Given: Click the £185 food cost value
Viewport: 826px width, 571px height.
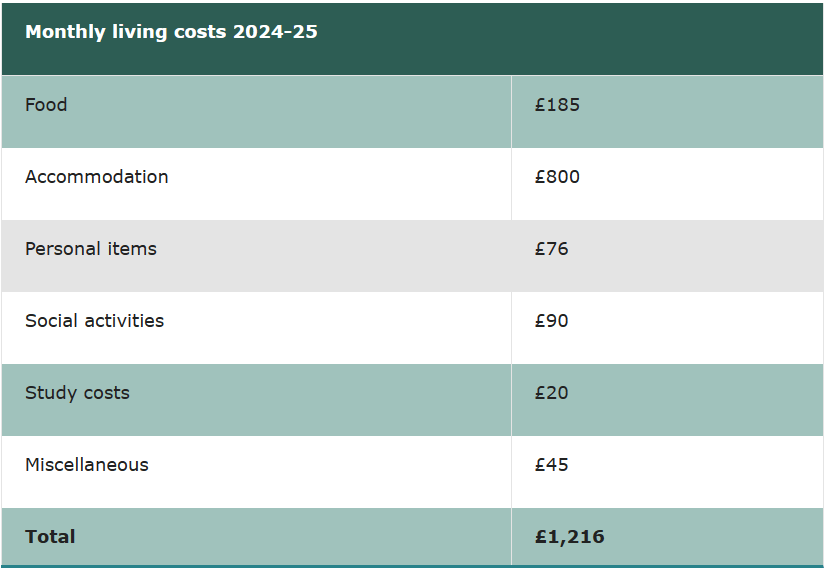Looking at the screenshot, I should 557,105.
